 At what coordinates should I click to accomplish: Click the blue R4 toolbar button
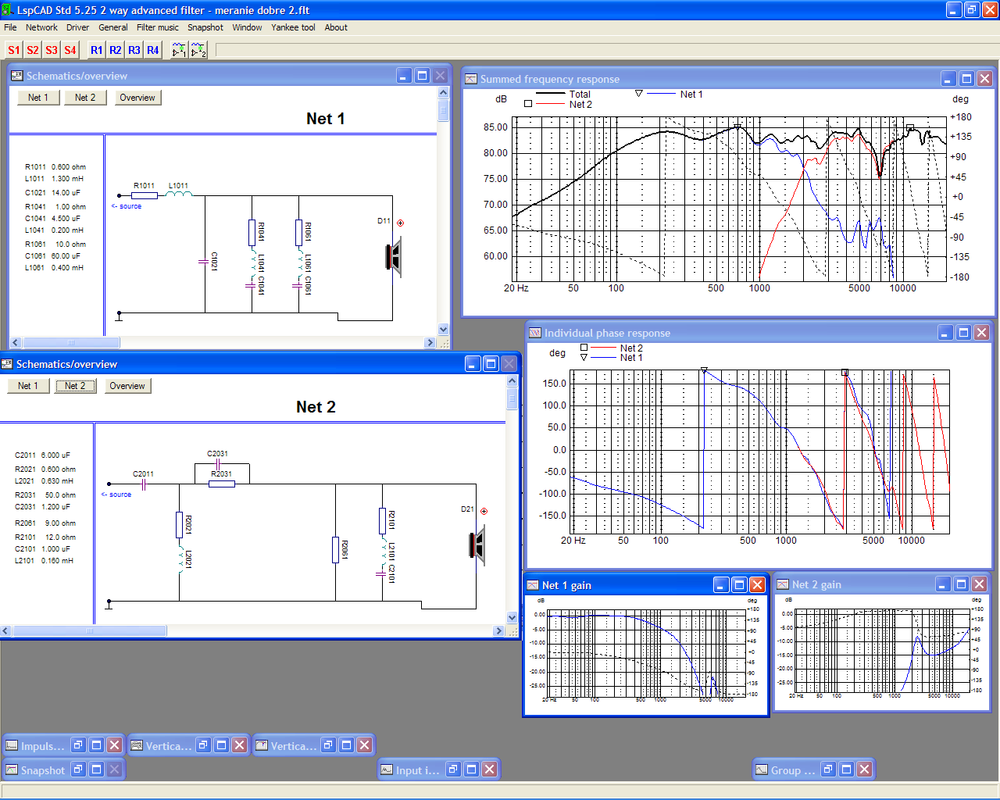coord(153,50)
